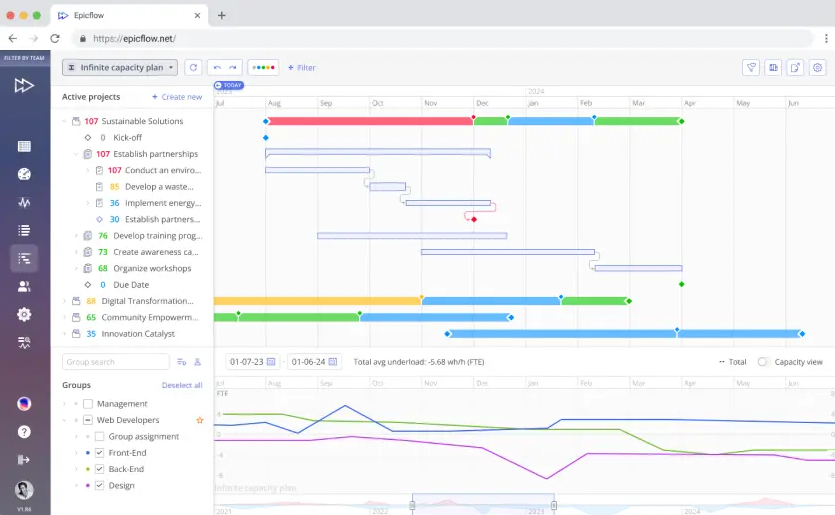Click the funnel filter icon at top right
This screenshot has width=835, height=515.
[x=751, y=67]
